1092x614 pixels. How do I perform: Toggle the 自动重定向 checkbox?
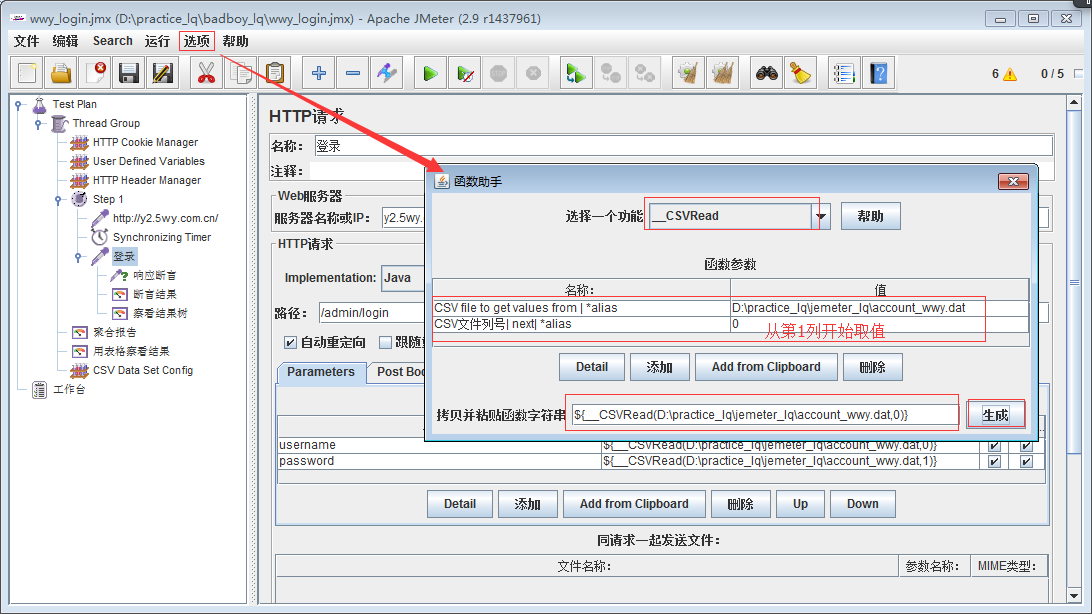(x=290, y=343)
